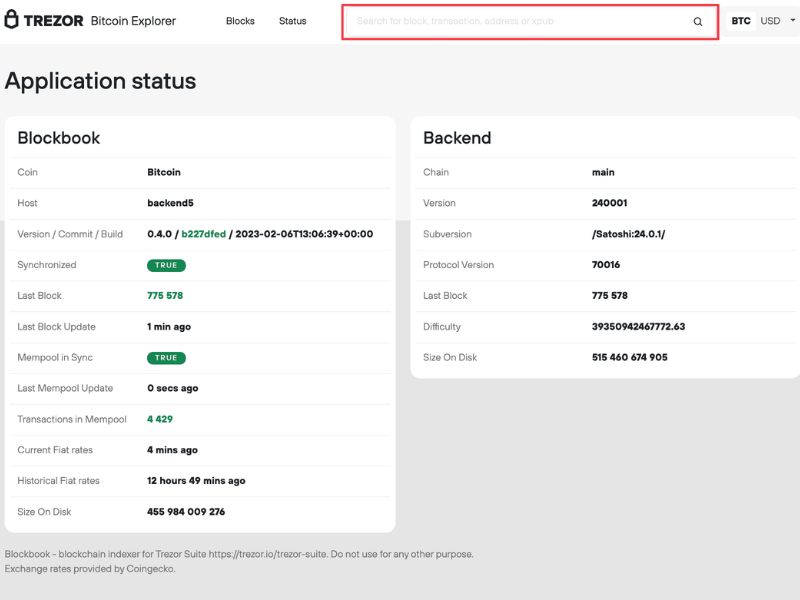Click the Mempool in Sync TRUE badge
The image size is (800, 600).
click(166, 358)
